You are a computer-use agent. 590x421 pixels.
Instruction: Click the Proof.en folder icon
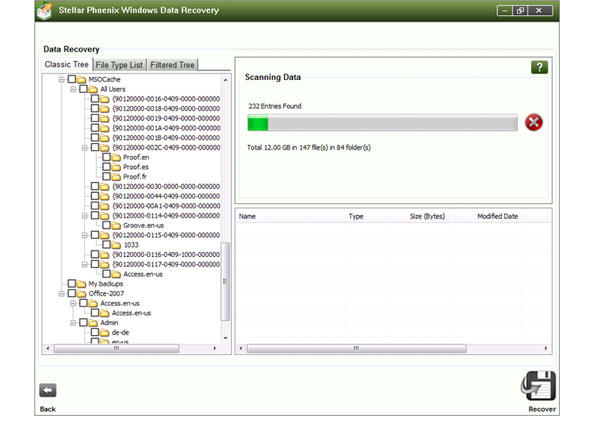point(116,157)
